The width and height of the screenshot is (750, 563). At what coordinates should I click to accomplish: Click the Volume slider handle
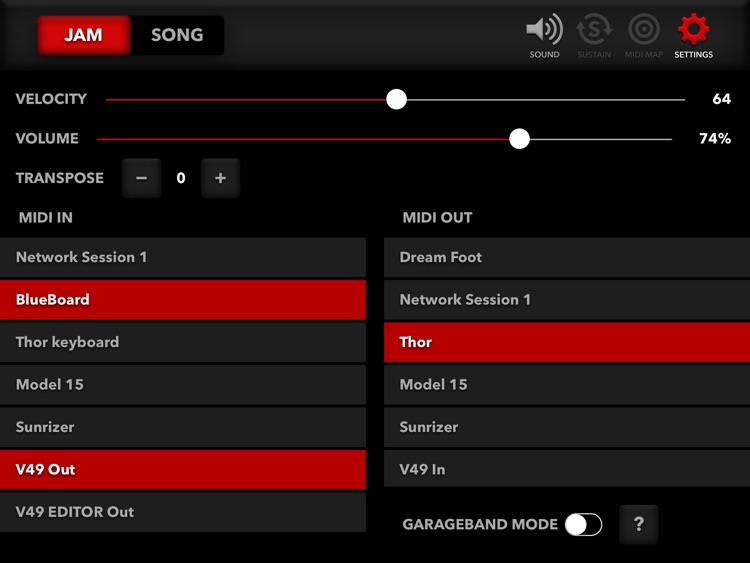pos(519,139)
